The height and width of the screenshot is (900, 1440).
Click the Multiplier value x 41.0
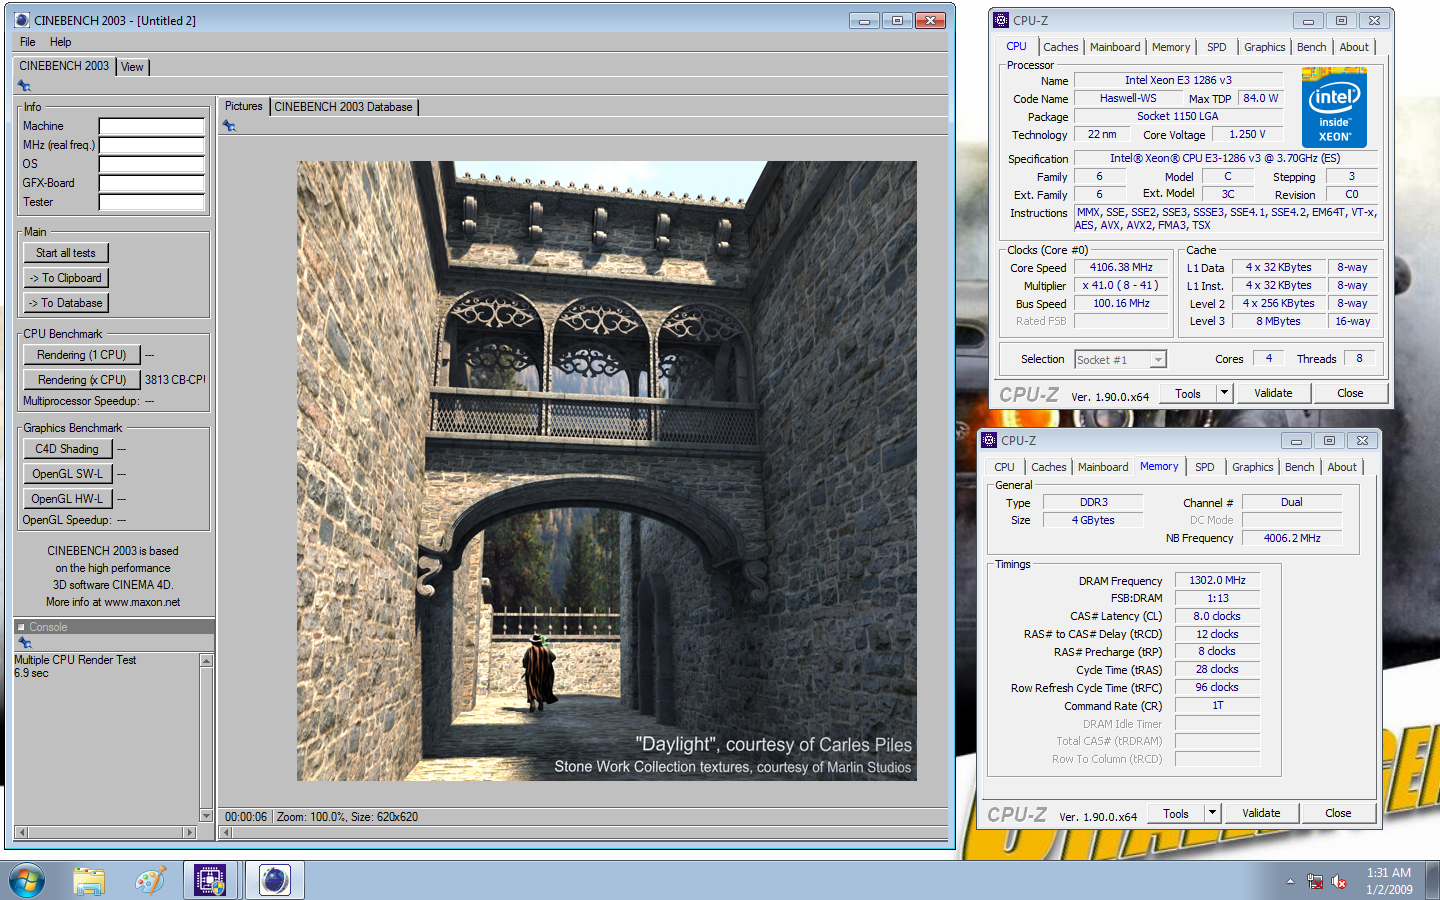coord(1121,285)
